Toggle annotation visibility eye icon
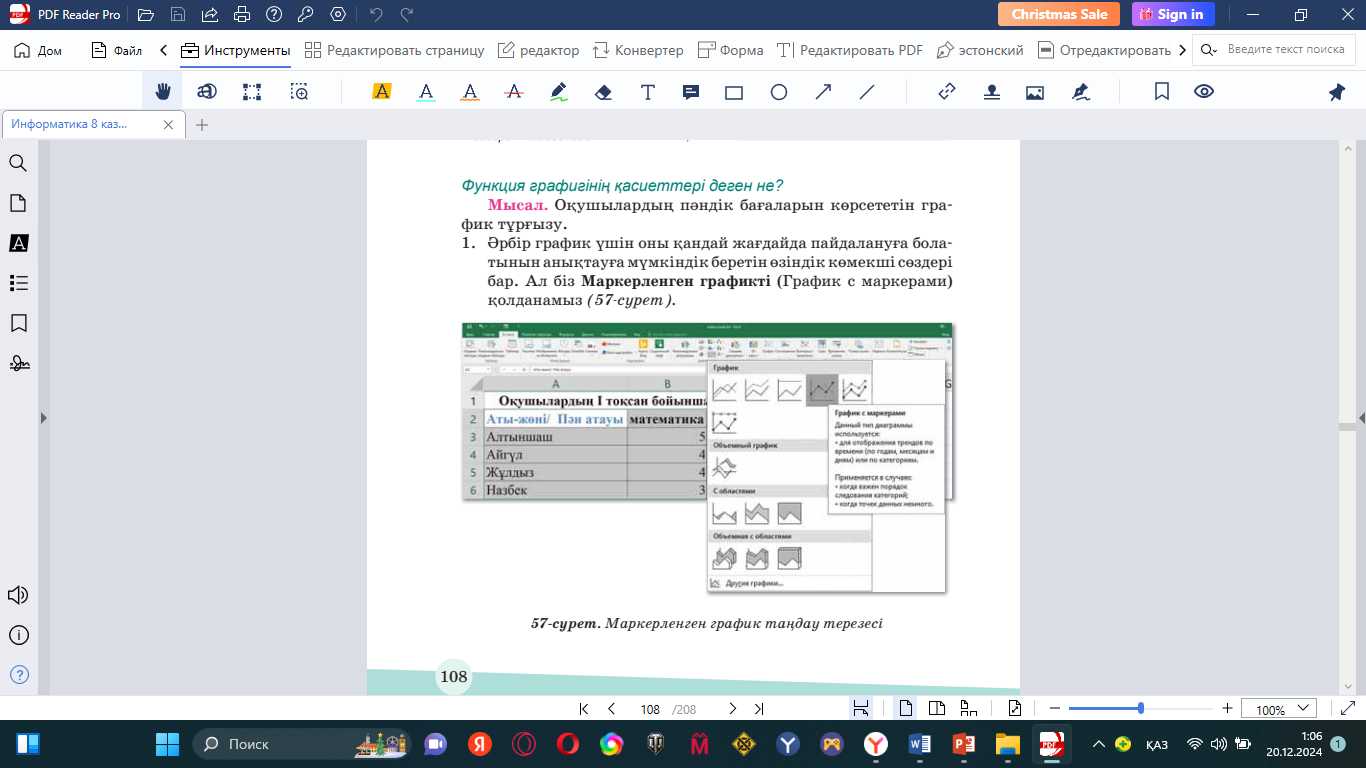This screenshot has height=768, width=1366. (x=1204, y=92)
